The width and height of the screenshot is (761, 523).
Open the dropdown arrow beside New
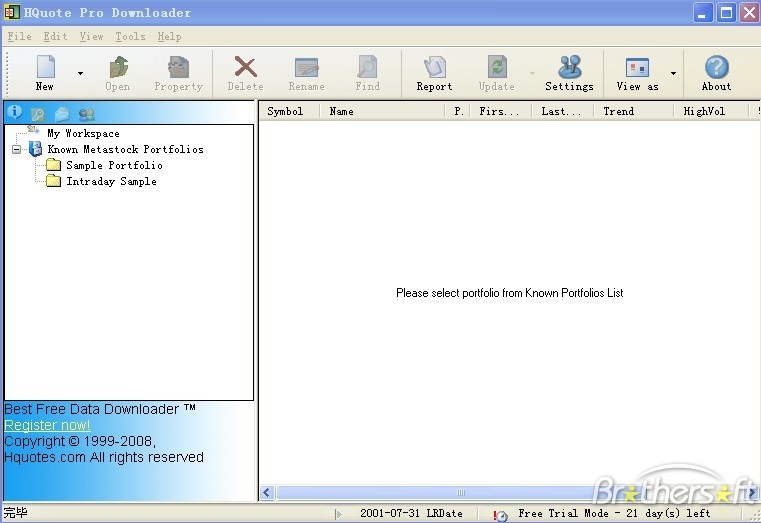click(80, 73)
